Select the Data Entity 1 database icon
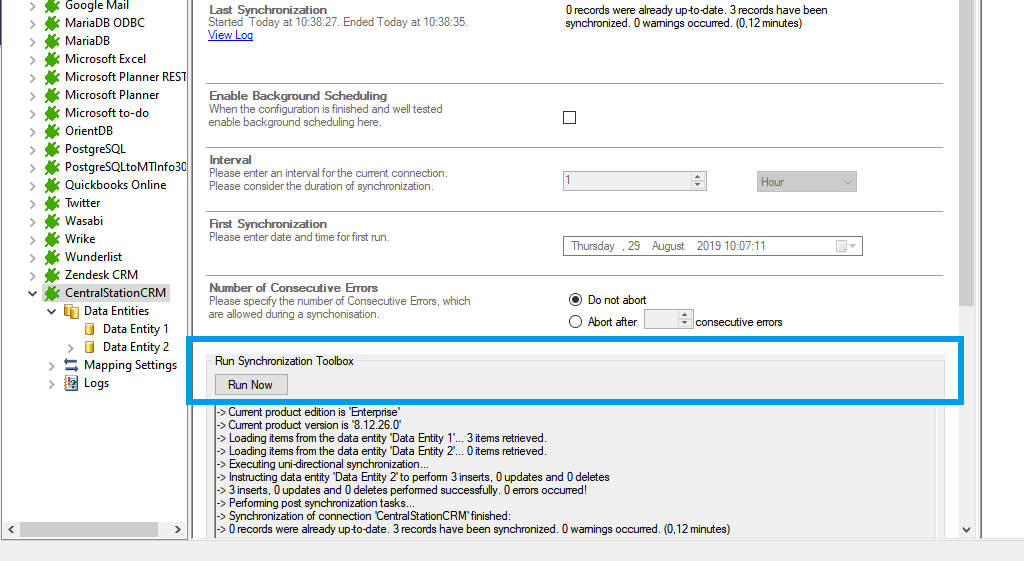 90,329
